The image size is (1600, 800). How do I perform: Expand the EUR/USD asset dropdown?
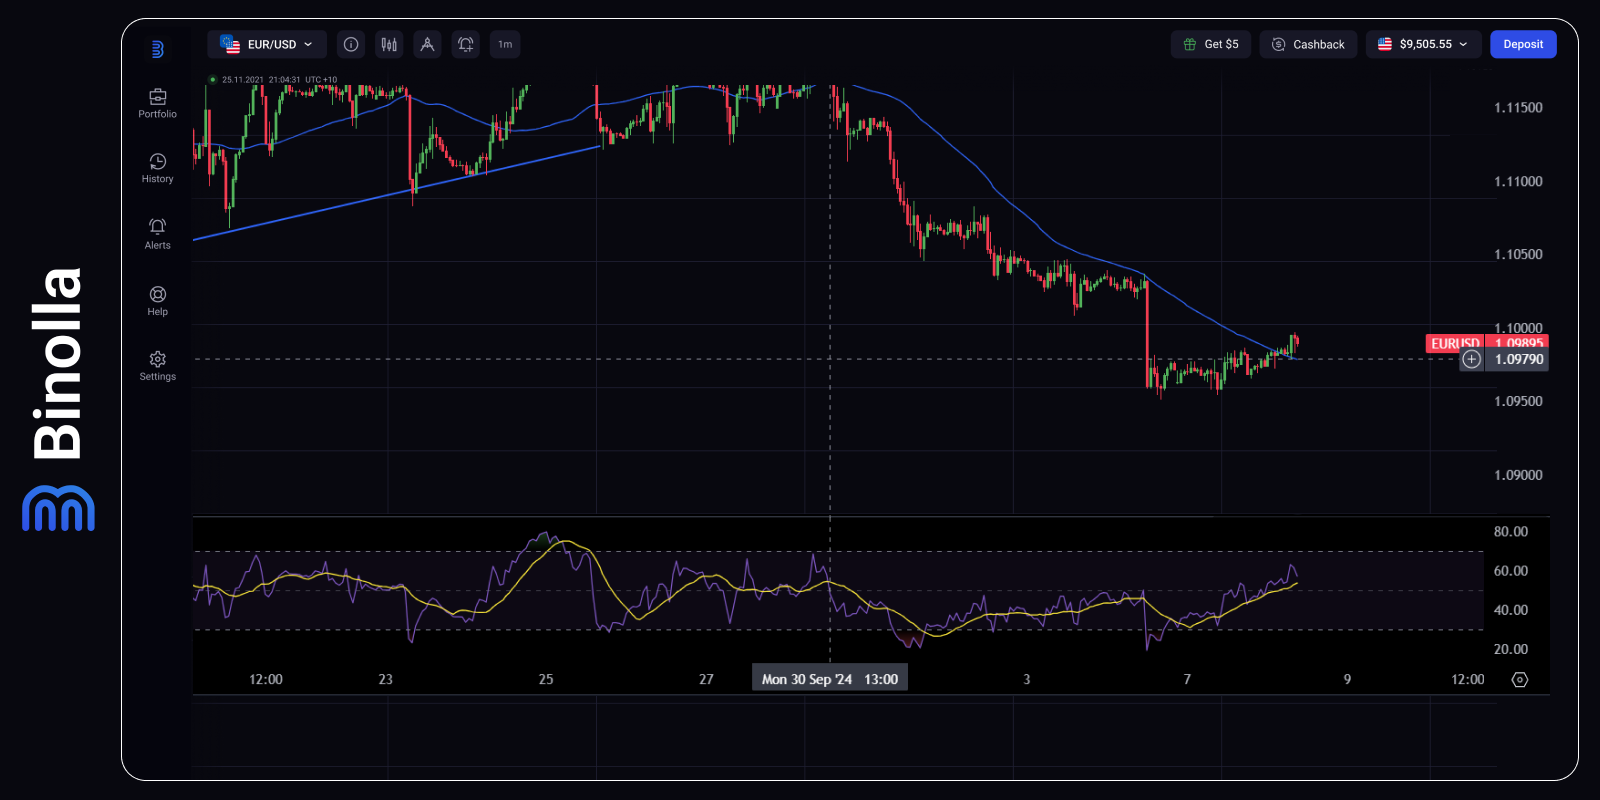click(267, 44)
